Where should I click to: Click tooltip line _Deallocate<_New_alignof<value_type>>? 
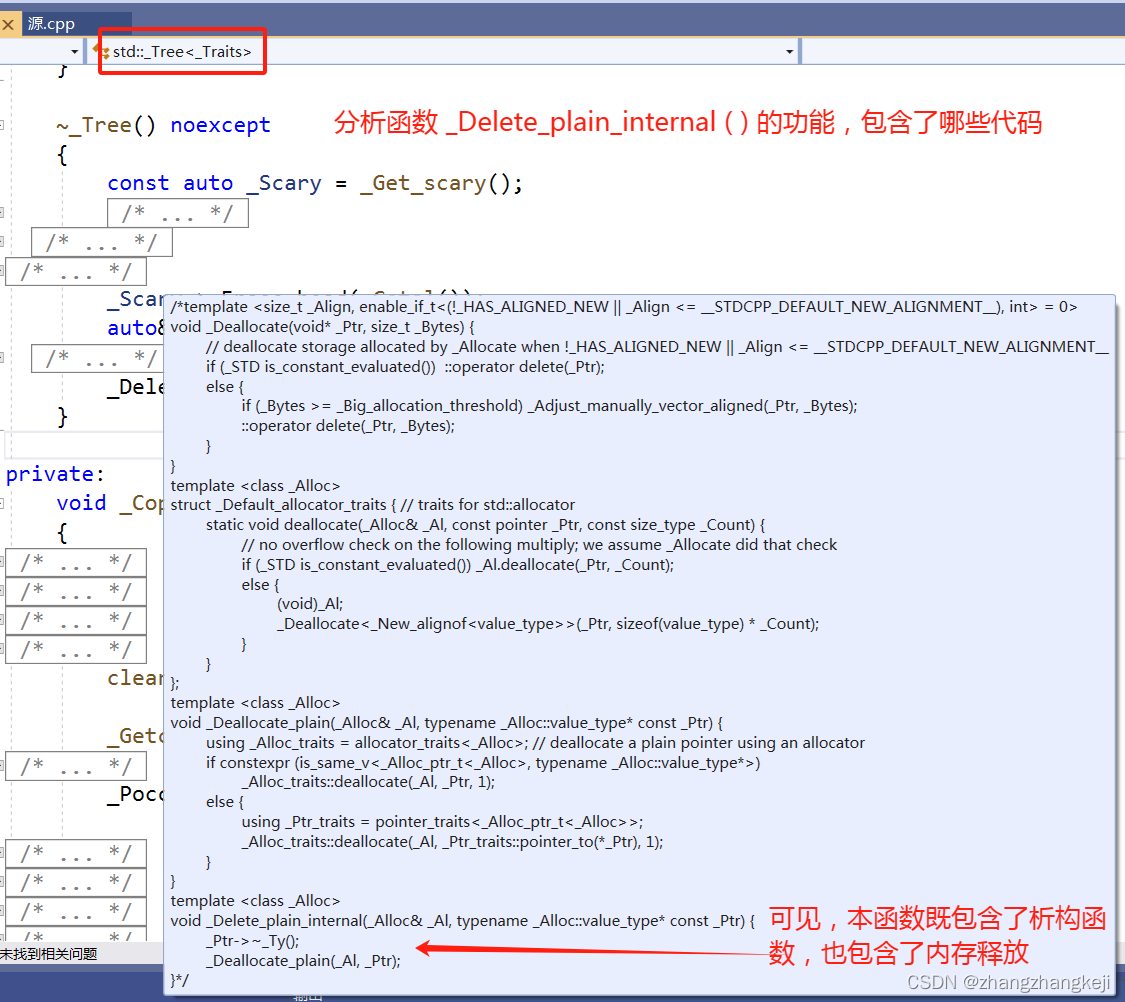pyautogui.click(x=547, y=624)
